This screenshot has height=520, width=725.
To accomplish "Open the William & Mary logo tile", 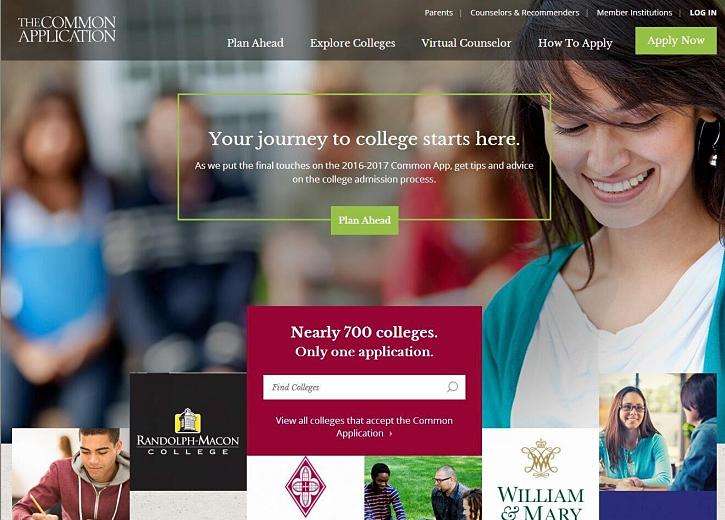I will tap(541, 474).
